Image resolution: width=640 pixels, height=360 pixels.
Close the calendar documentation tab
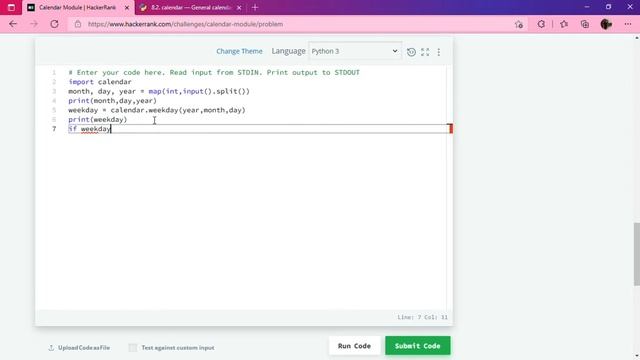click(239, 8)
